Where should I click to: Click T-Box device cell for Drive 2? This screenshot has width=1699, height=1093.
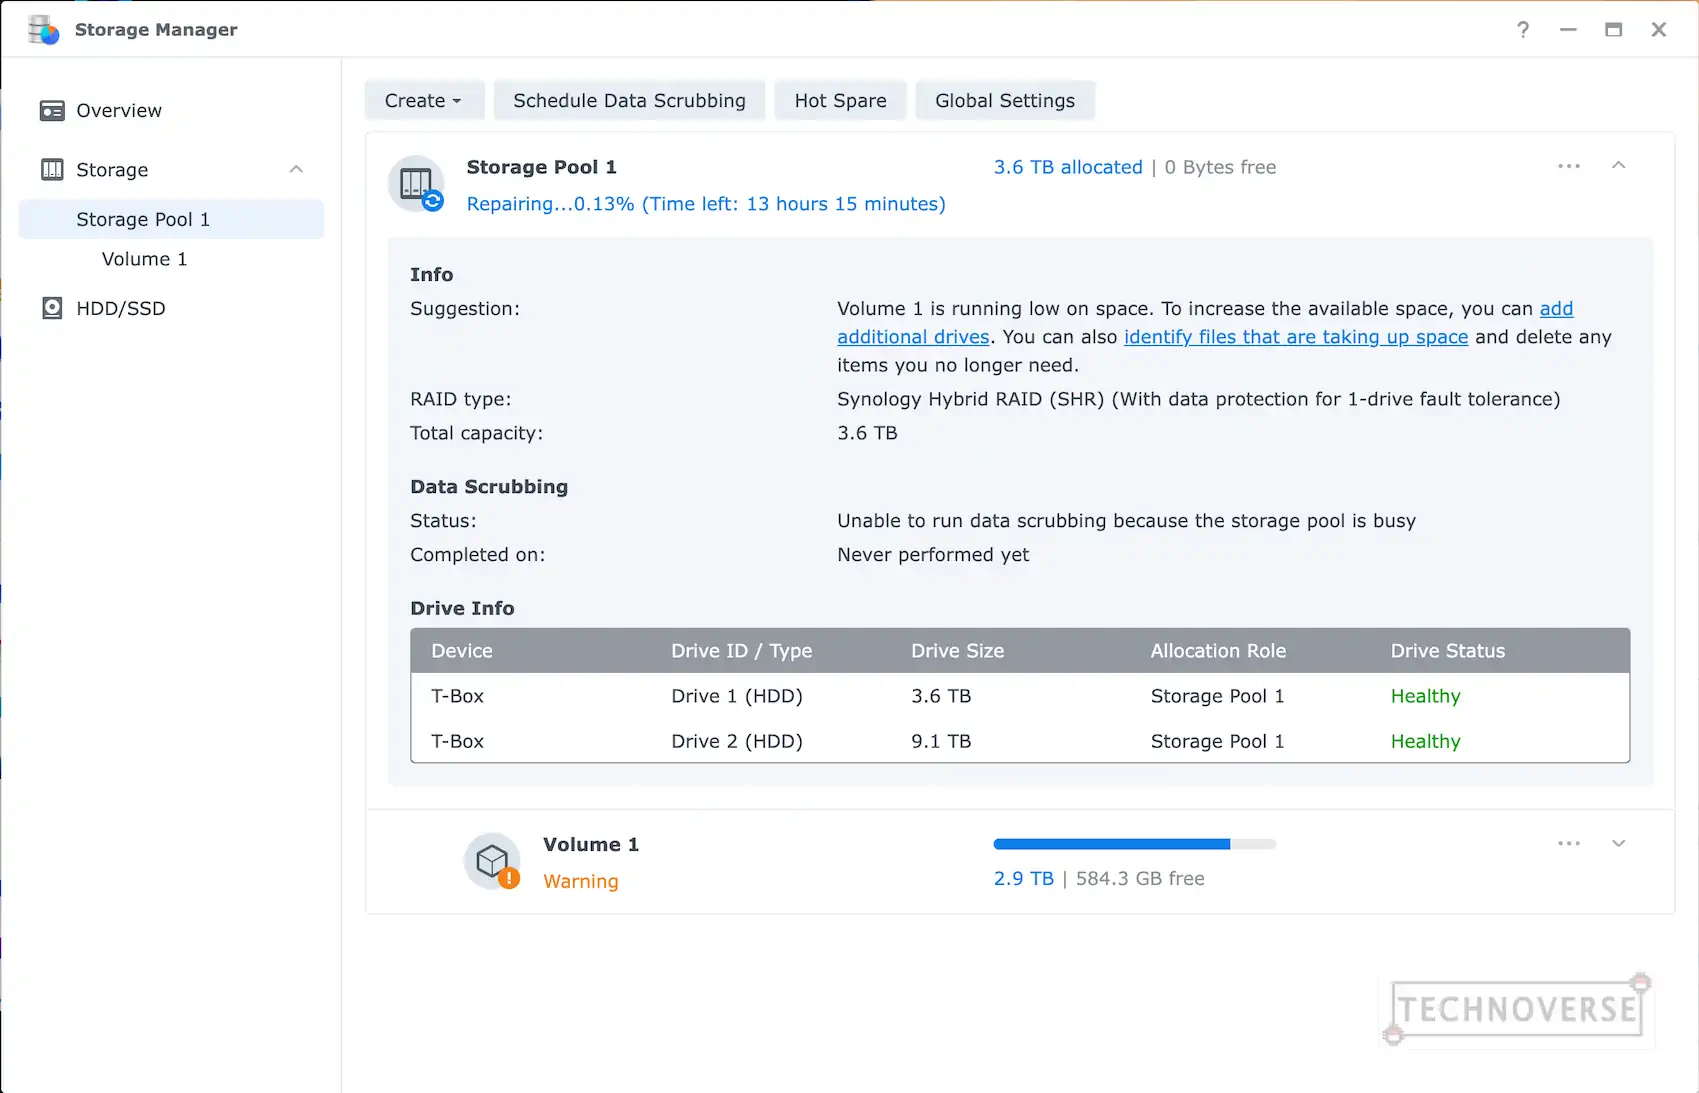[457, 741]
